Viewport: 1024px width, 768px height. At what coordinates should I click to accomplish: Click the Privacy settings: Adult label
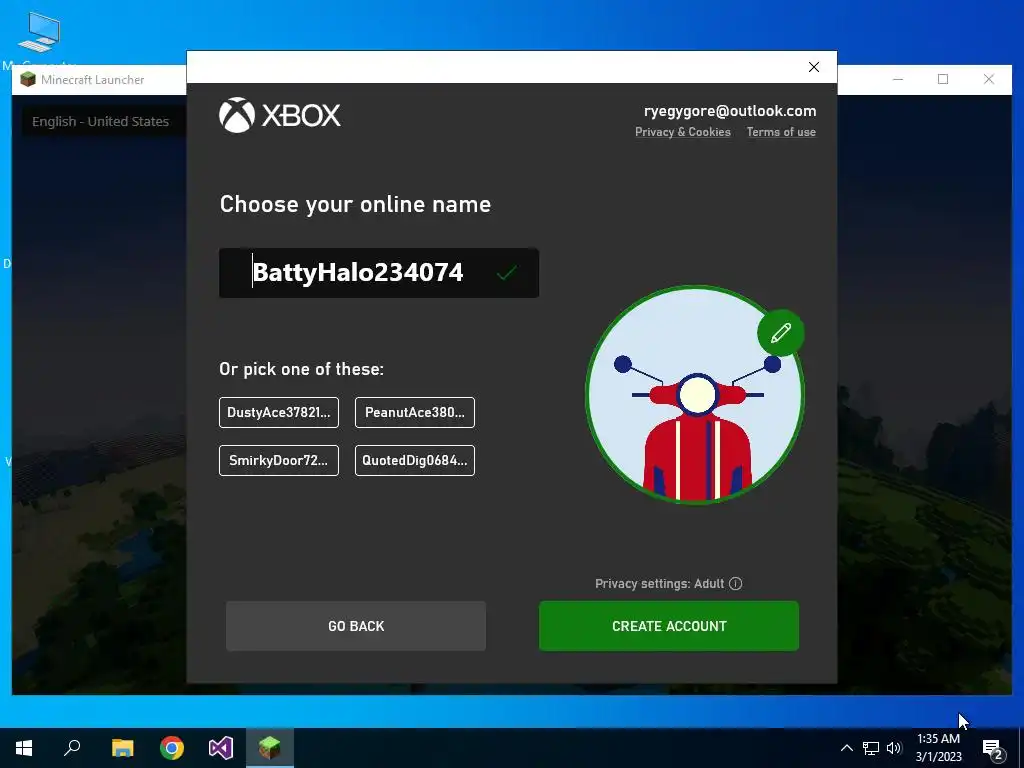point(660,584)
